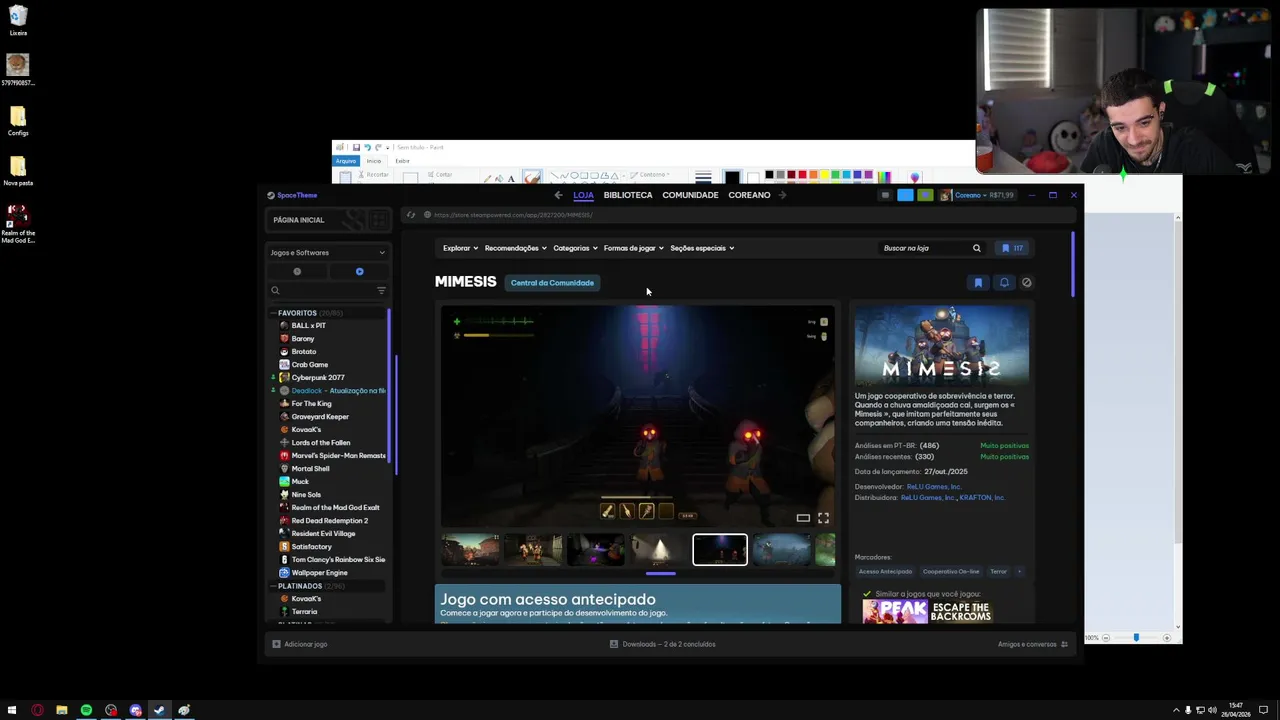Click the library filter options icon
The width and height of the screenshot is (1280, 720).
pos(381,291)
